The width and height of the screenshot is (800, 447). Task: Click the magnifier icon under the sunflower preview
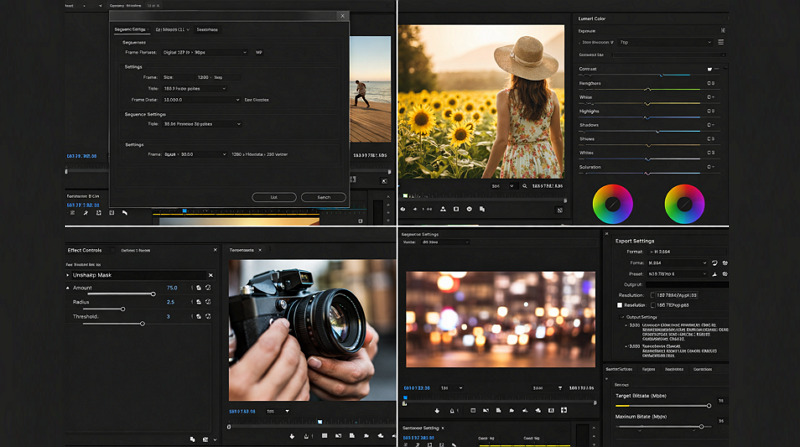click(524, 186)
